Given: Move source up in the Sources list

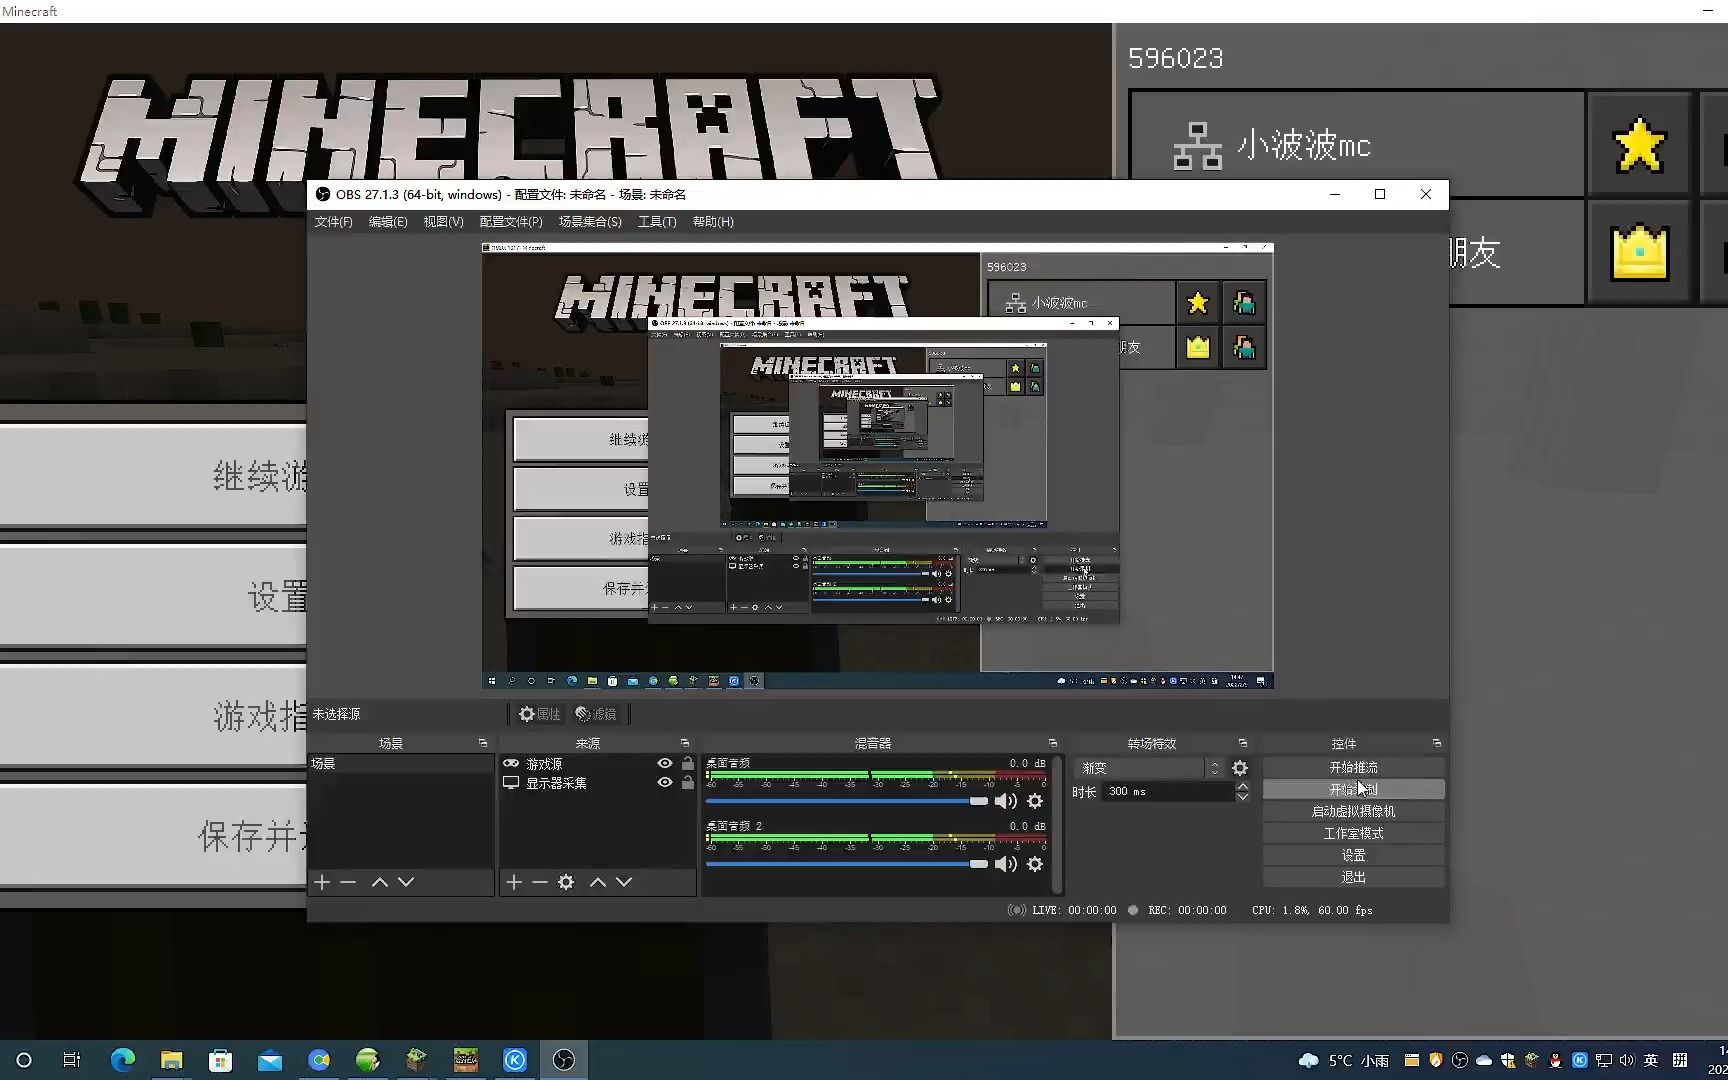Looking at the screenshot, I should coord(598,882).
